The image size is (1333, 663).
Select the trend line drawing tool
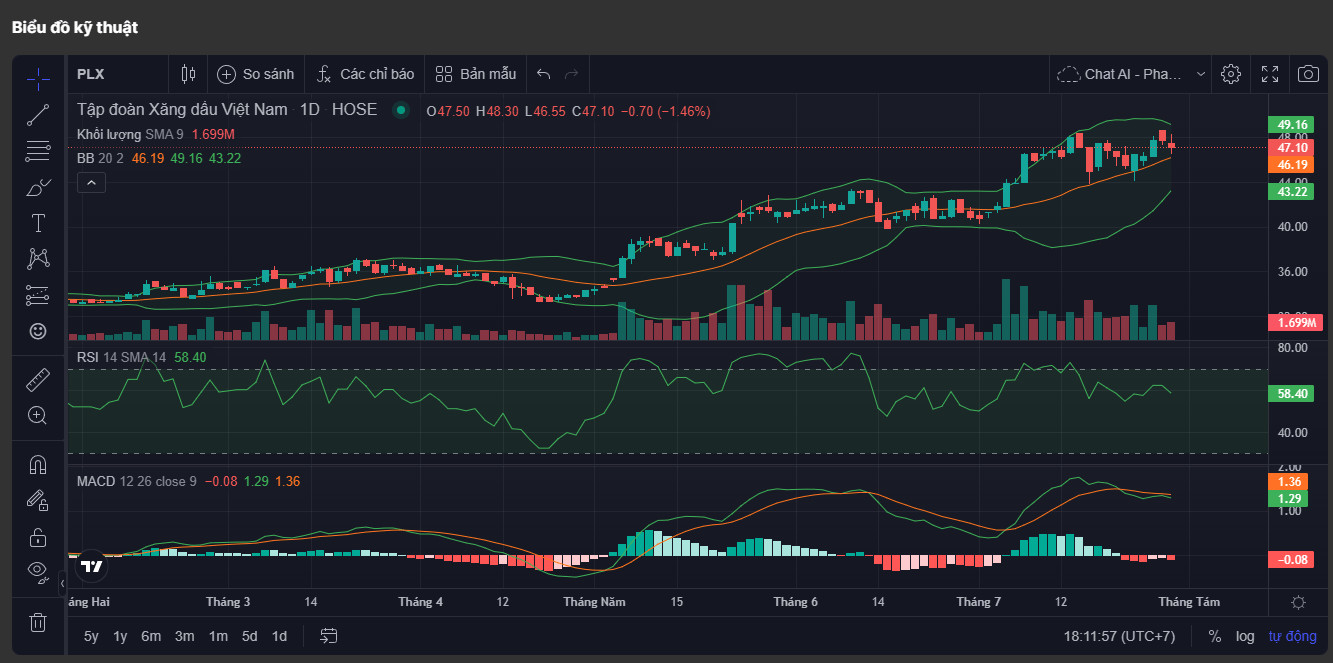pyautogui.click(x=38, y=115)
